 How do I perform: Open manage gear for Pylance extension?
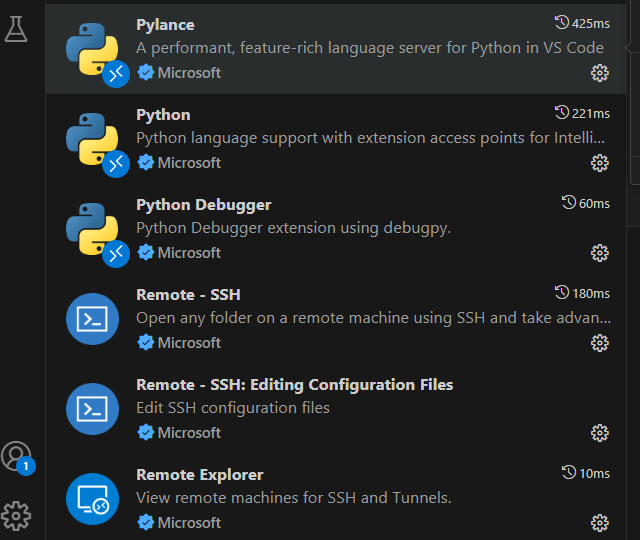tap(600, 73)
